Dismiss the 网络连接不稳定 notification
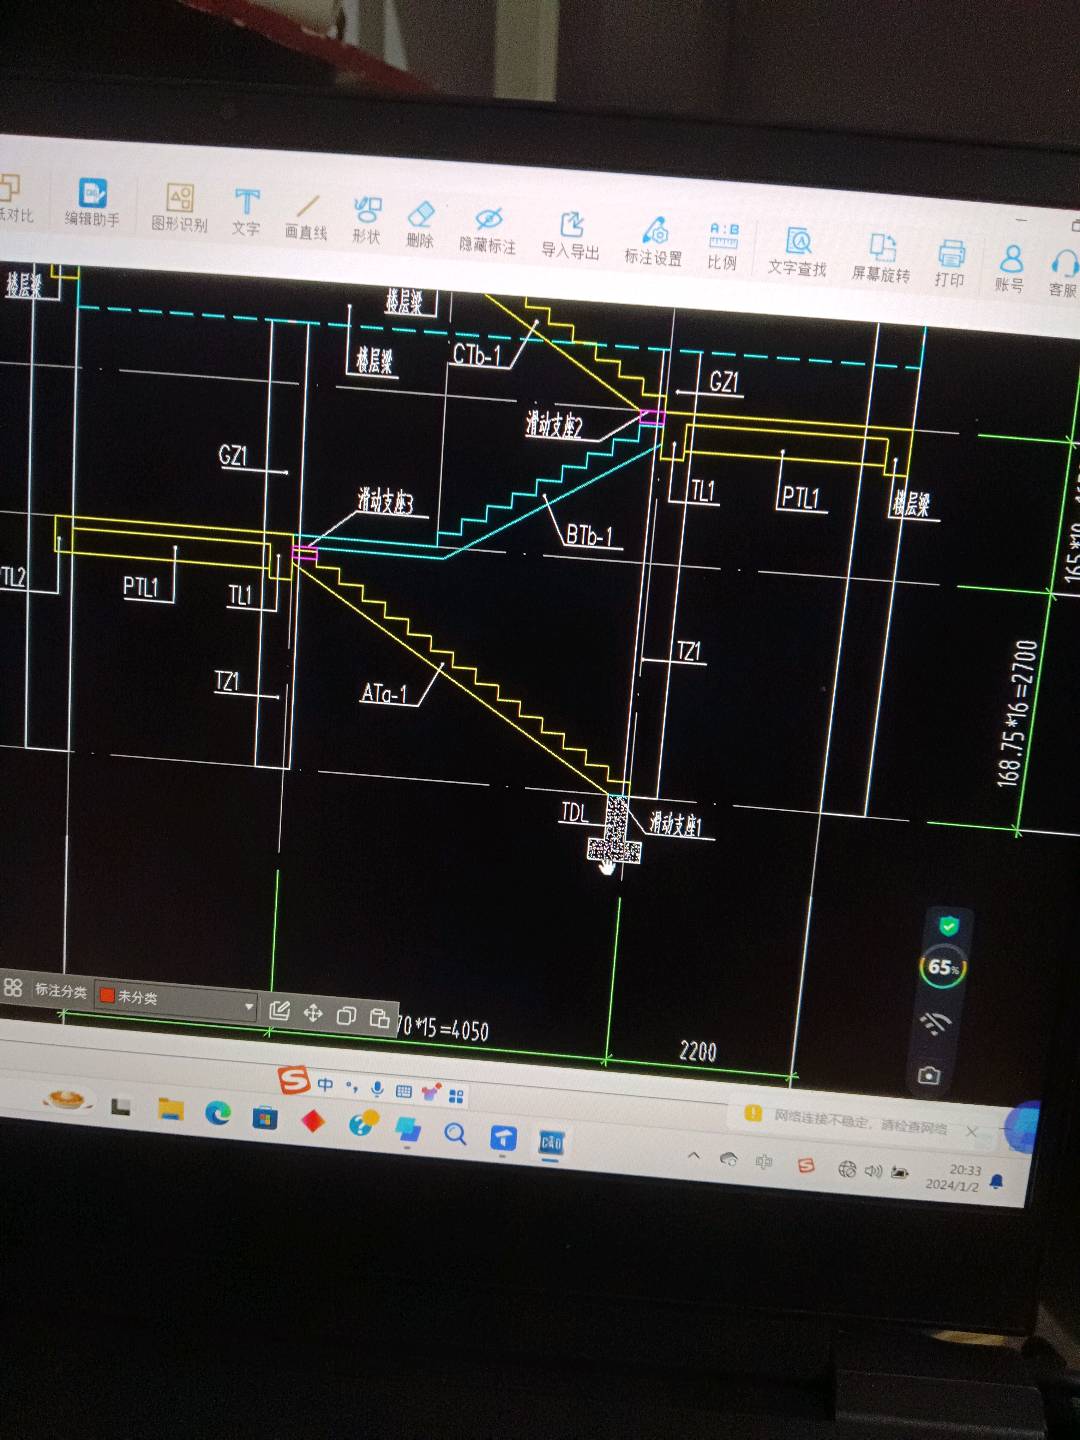The width and height of the screenshot is (1080, 1440). (x=971, y=1131)
